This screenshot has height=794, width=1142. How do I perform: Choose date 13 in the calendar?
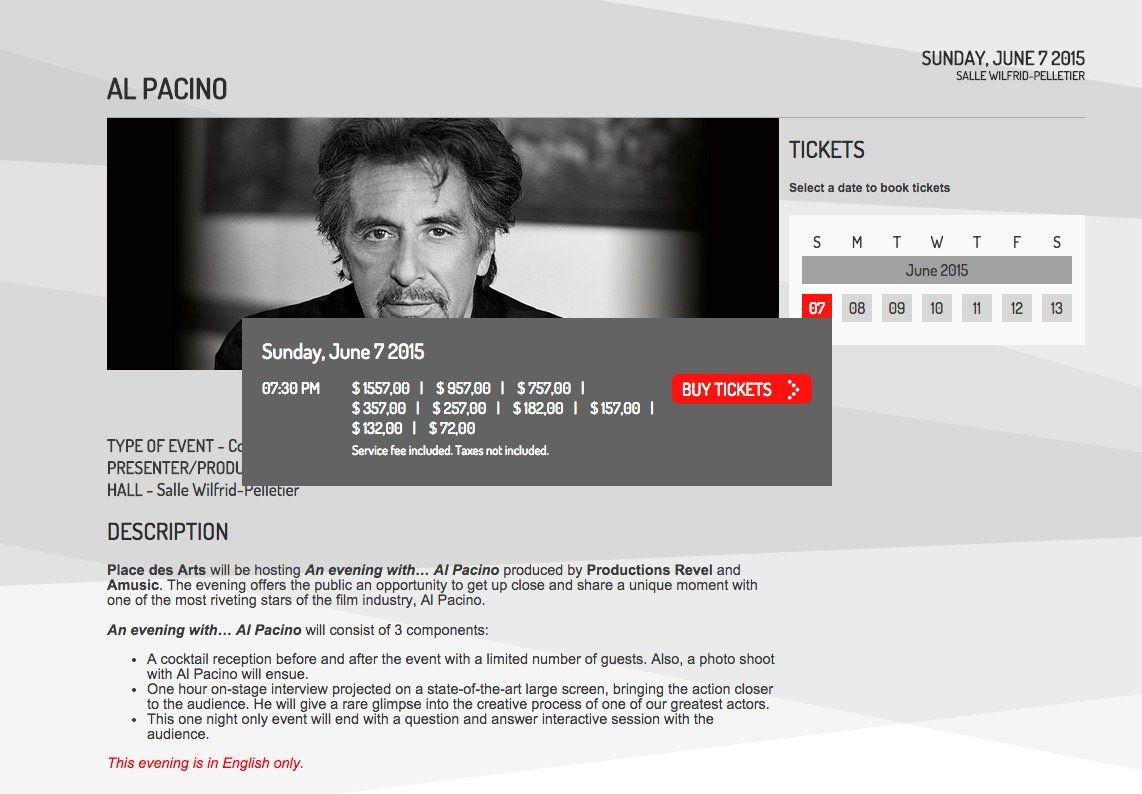tap(1057, 308)
